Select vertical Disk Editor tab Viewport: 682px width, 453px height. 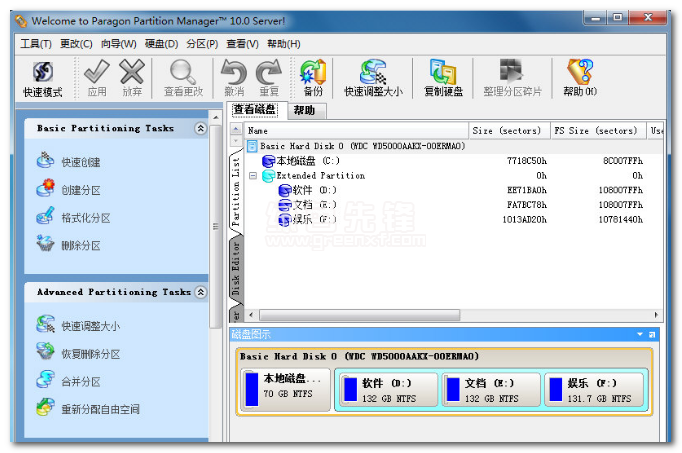[x=236, y=269]
